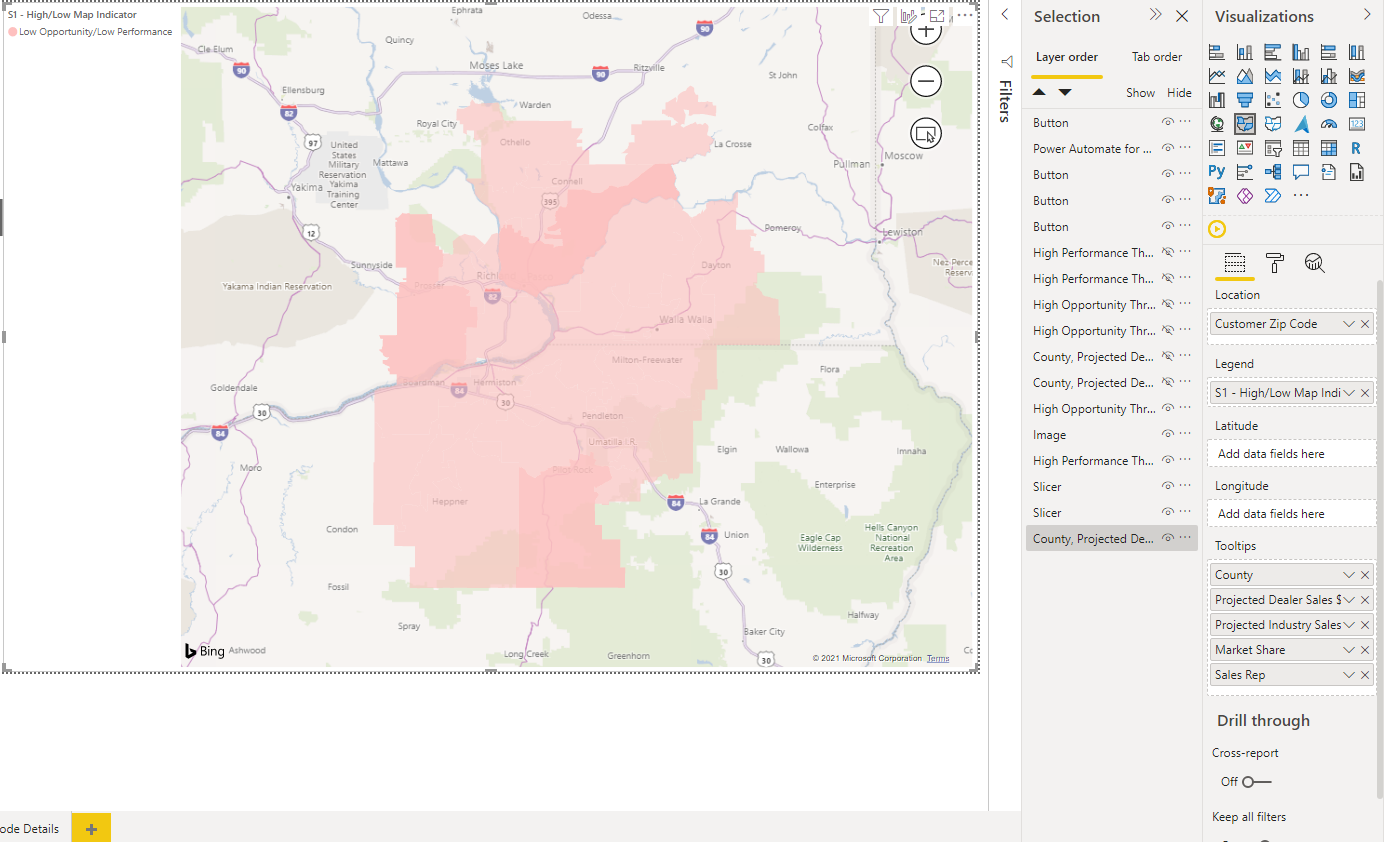Click Show all layers button
This screenshot has height=842, width=1384.
tap(1140, 92)
